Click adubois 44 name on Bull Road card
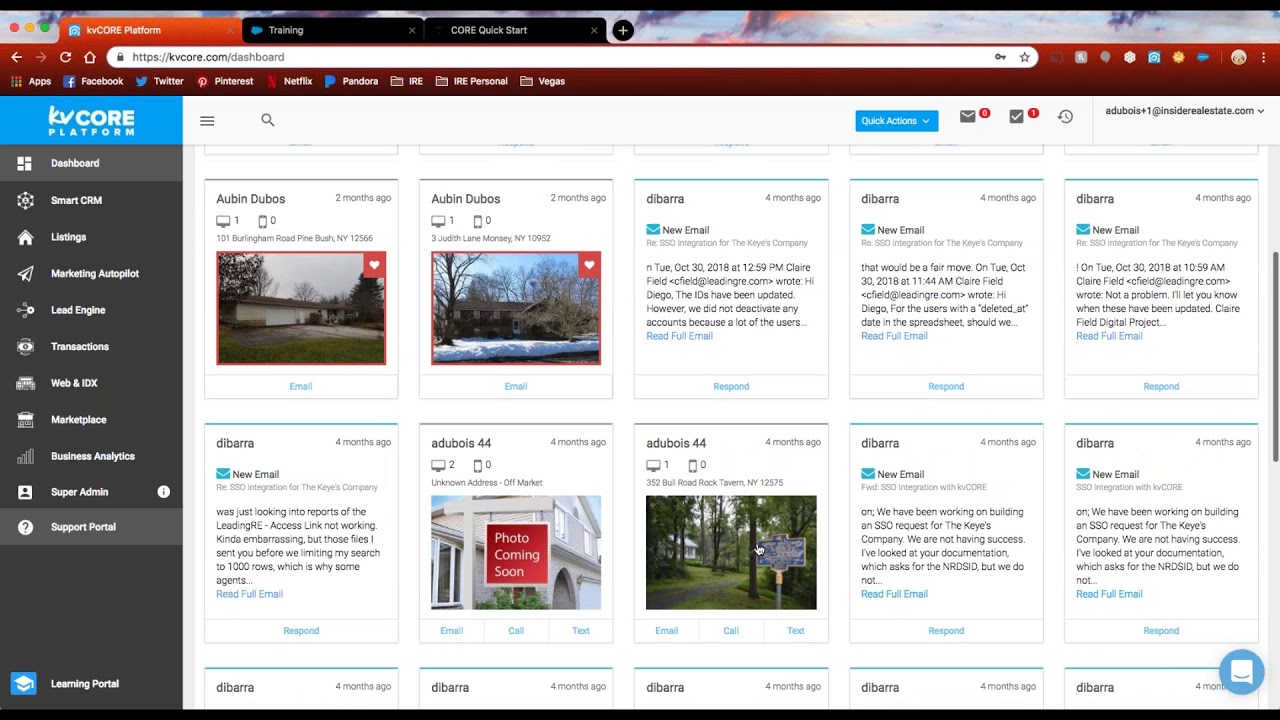1280x720 pixels. (676, 443)
